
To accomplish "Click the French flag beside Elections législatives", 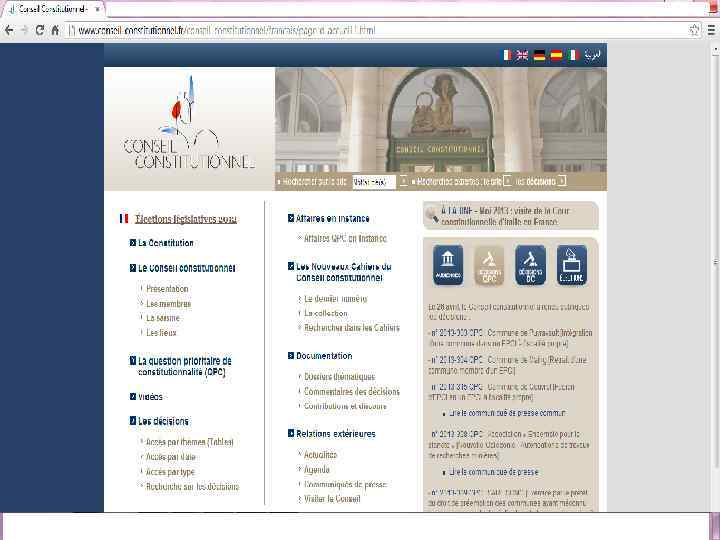I will tap(124, 219).
